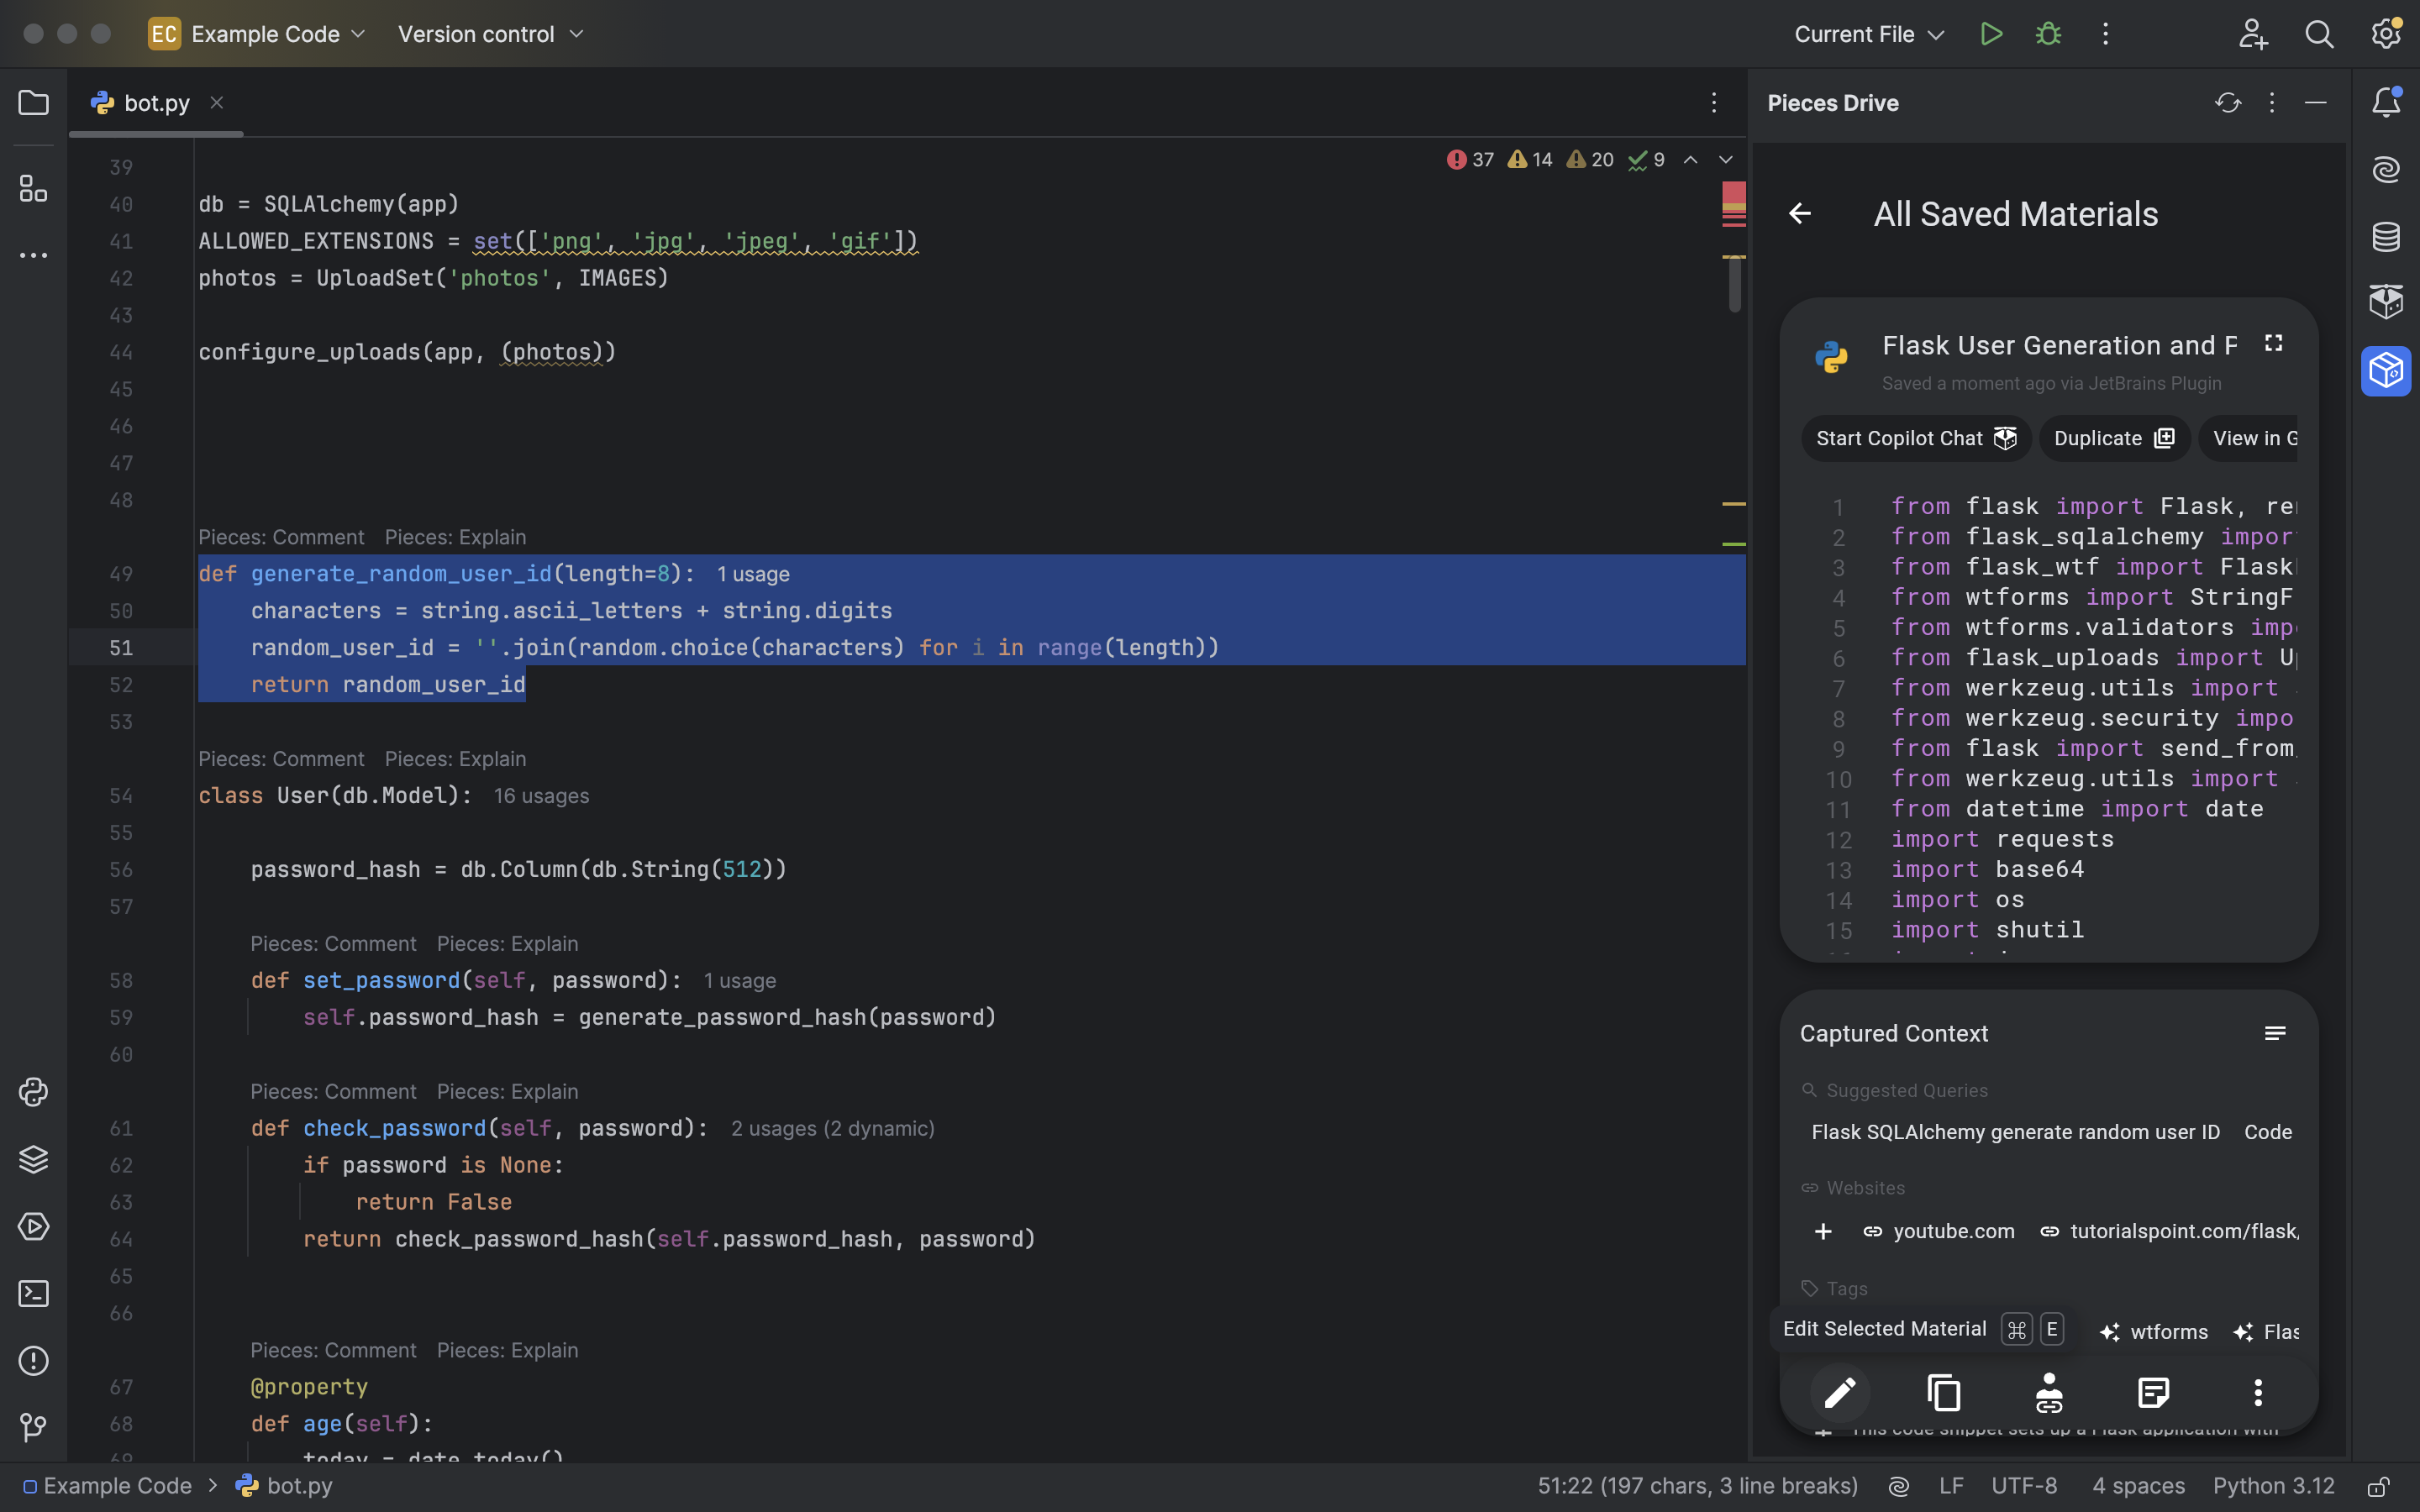Debug the current file
This screenshot has height=1512, width=2420.
click(x=2048, y=34)
